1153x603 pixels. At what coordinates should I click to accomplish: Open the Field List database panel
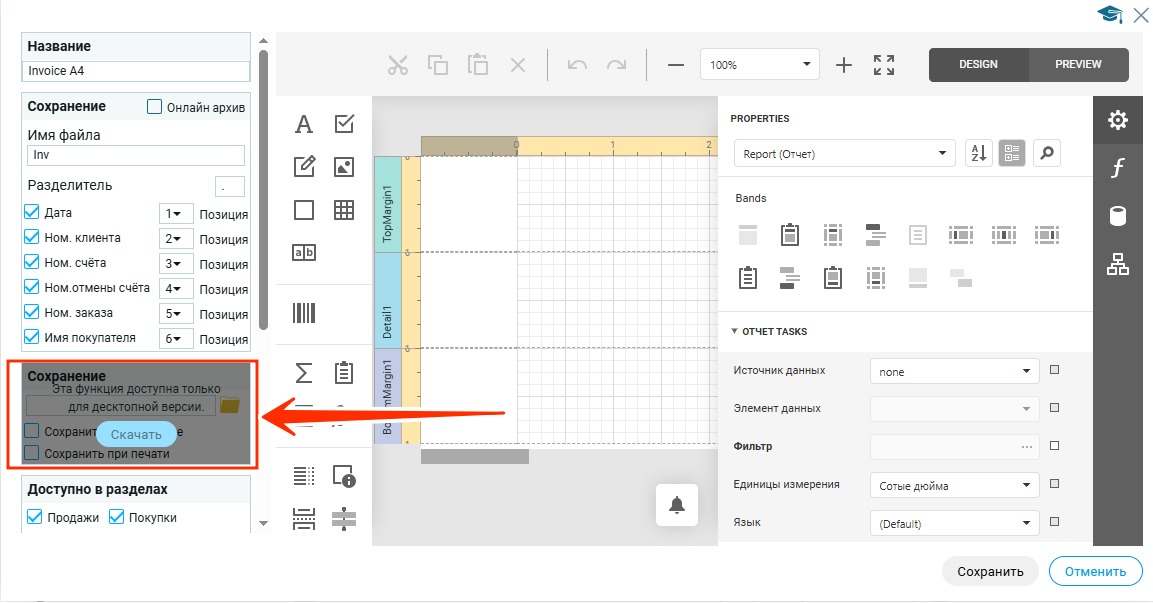(1118, 216)
